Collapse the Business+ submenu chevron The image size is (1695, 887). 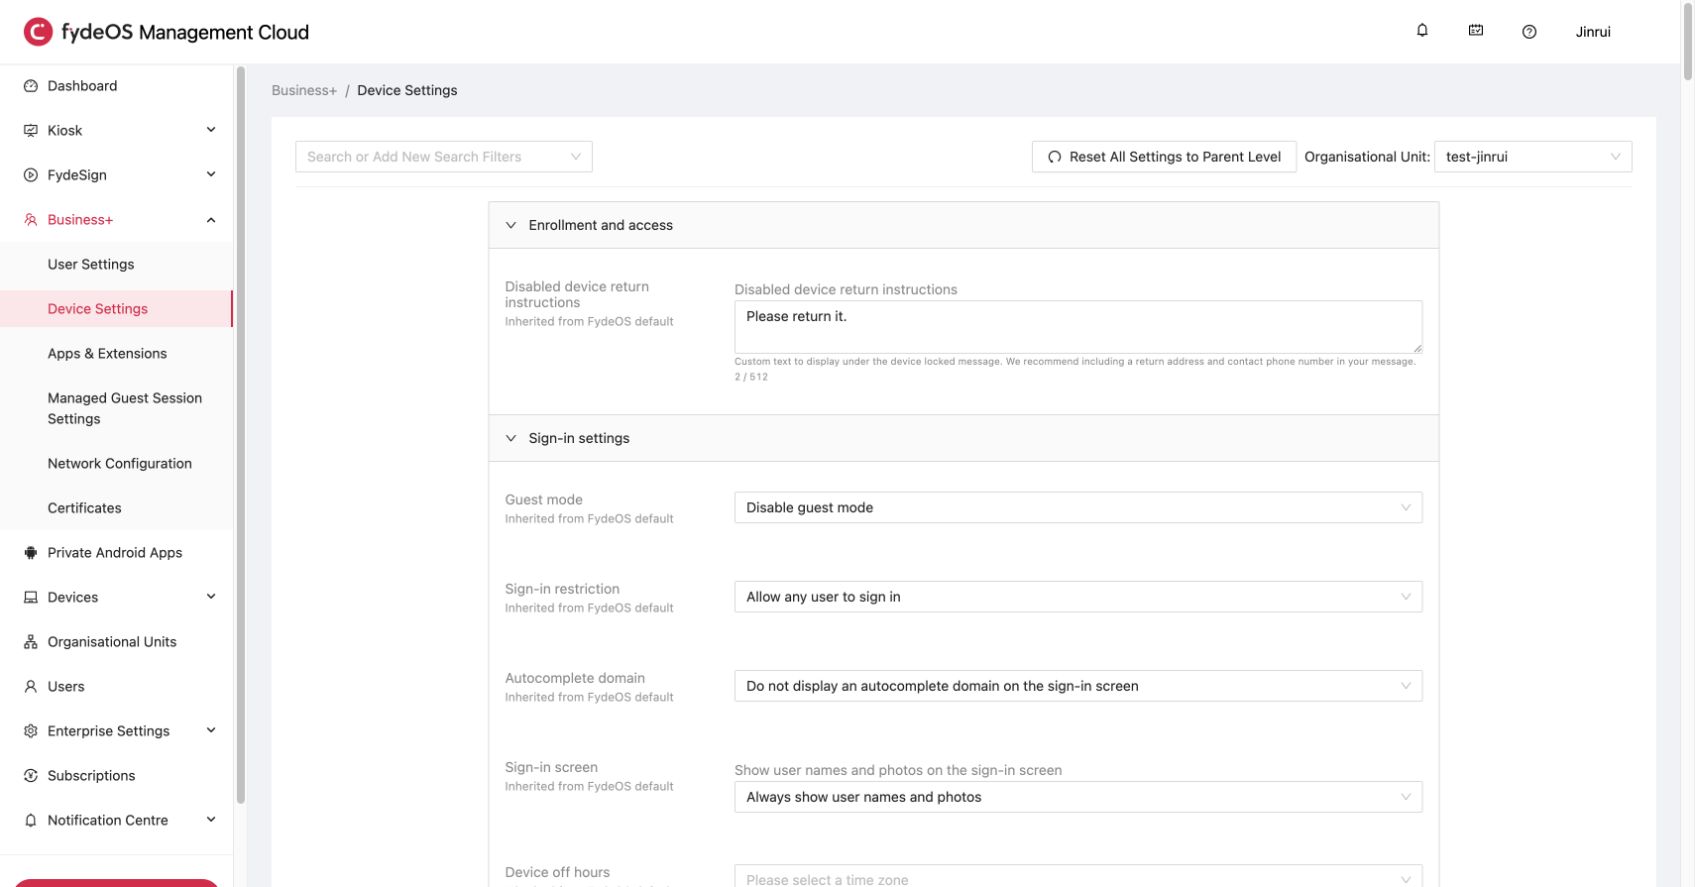click(211, 220)
